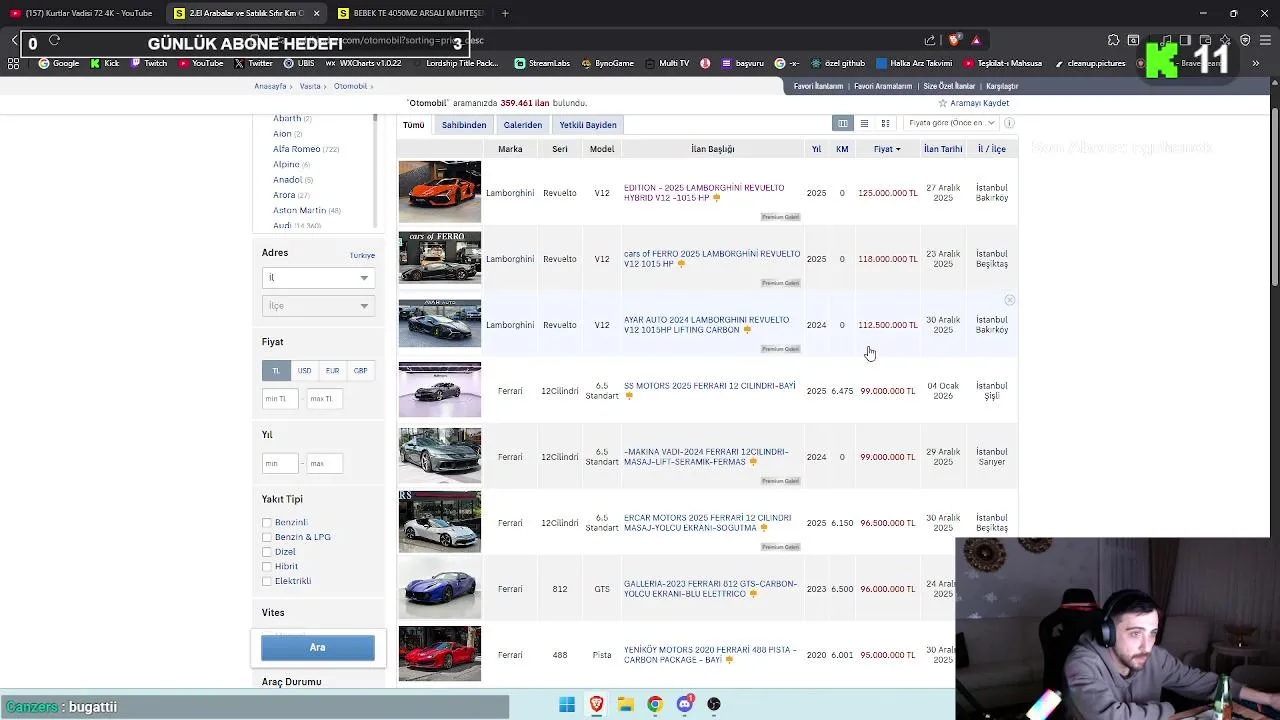Select the Sahibinden tab
The height and width of the screenshot is (720, 1280).
click(464, 125)
